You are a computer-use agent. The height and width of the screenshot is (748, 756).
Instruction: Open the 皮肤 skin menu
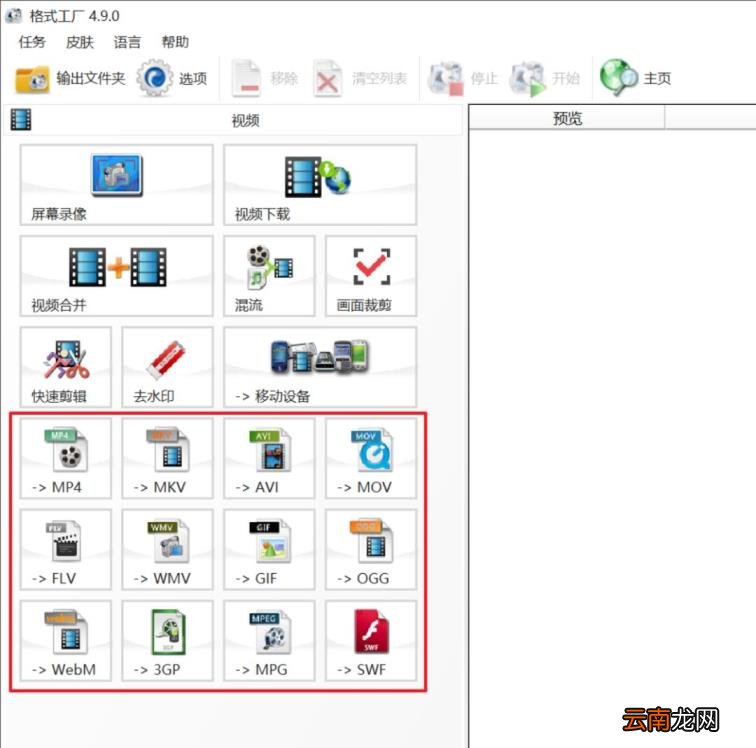80,42
